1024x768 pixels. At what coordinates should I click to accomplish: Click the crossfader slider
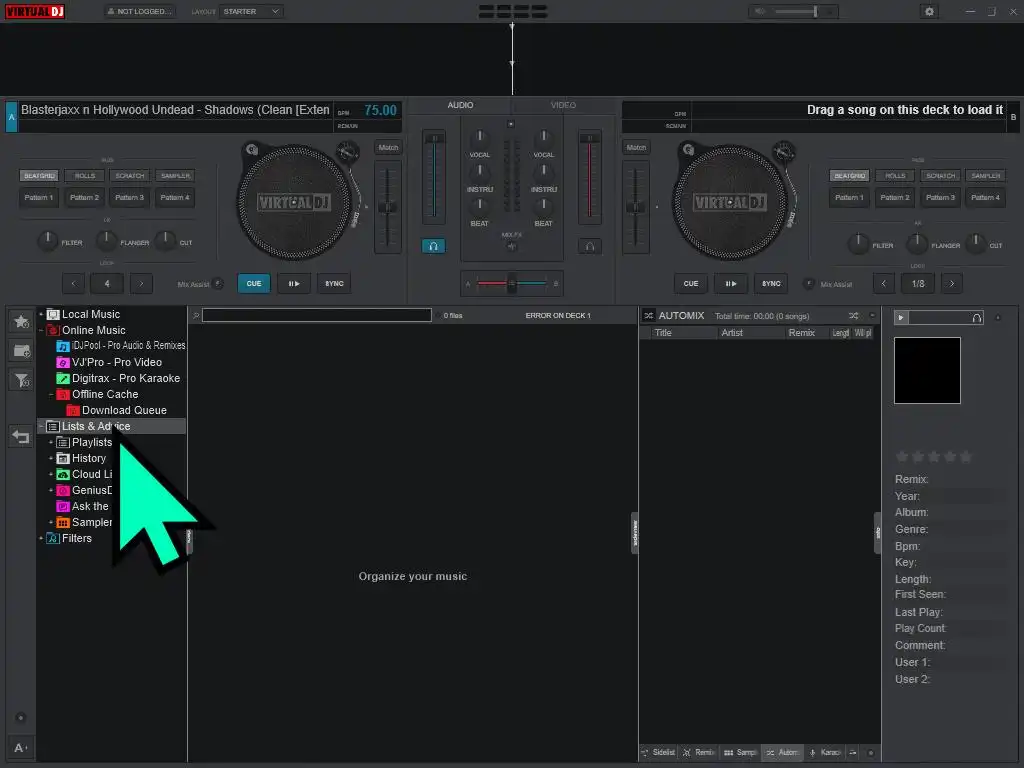pos(511,283)
